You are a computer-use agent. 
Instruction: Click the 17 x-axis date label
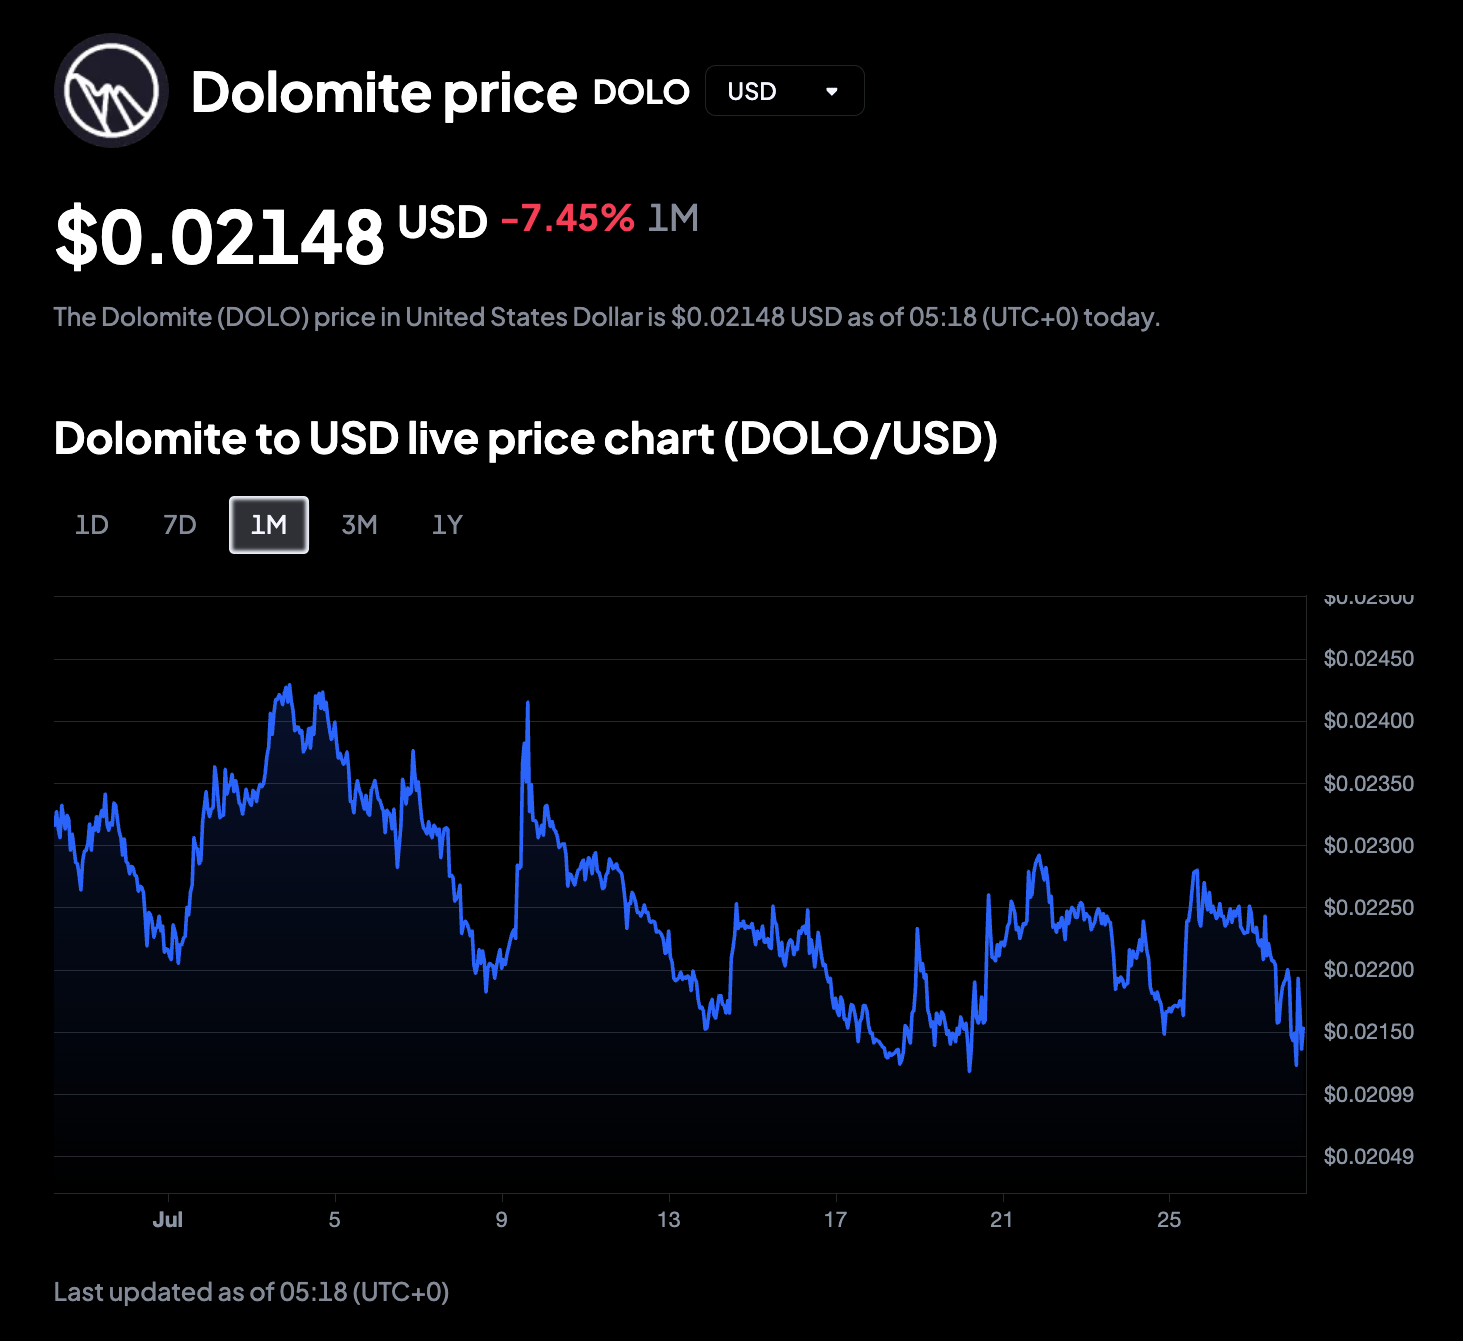pyautogui.click(x=836, y=1220)
